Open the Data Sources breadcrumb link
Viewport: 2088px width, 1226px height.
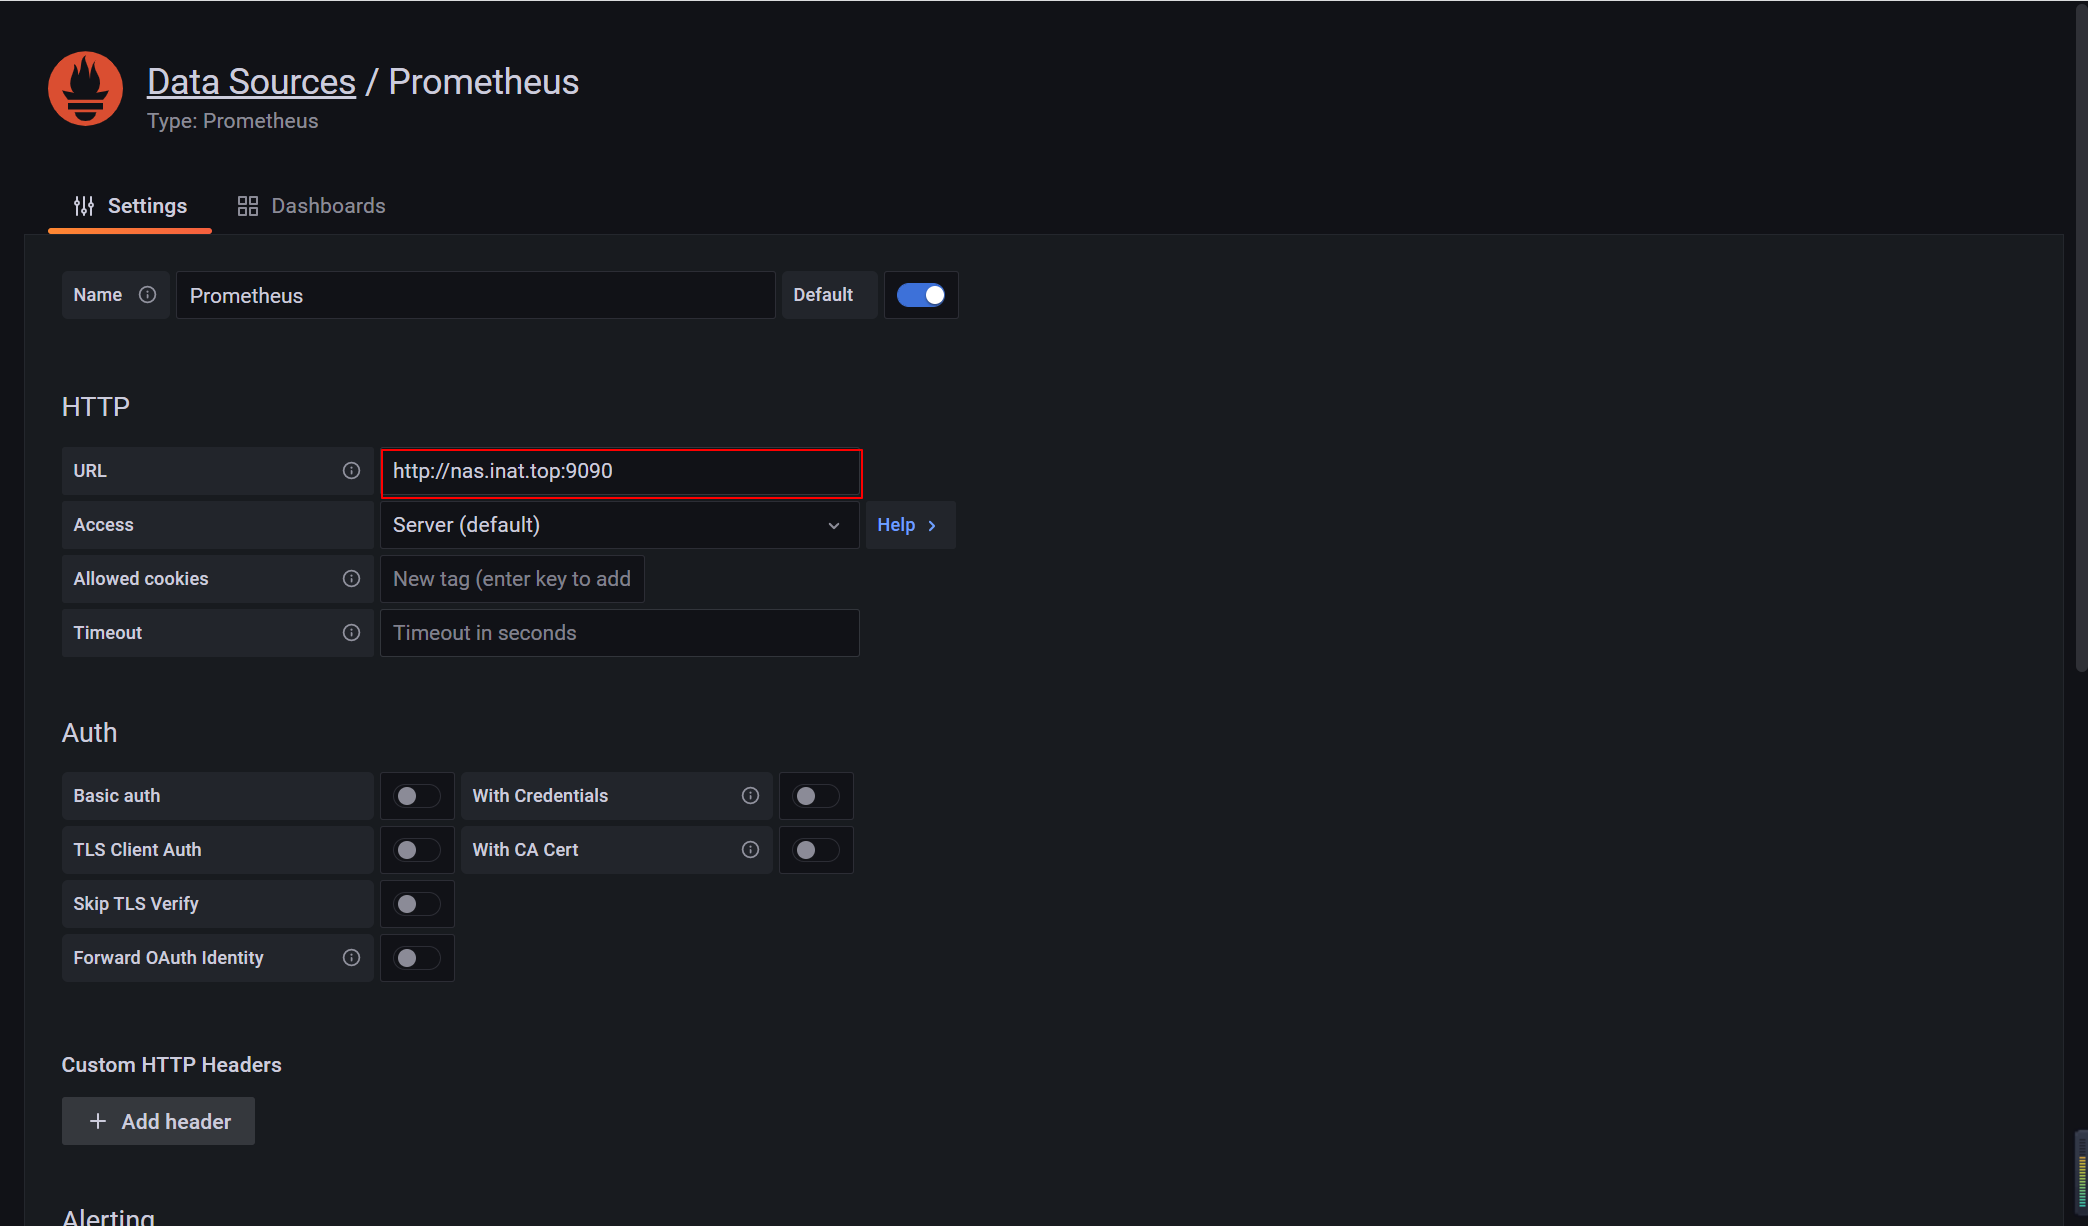(251, 81)
